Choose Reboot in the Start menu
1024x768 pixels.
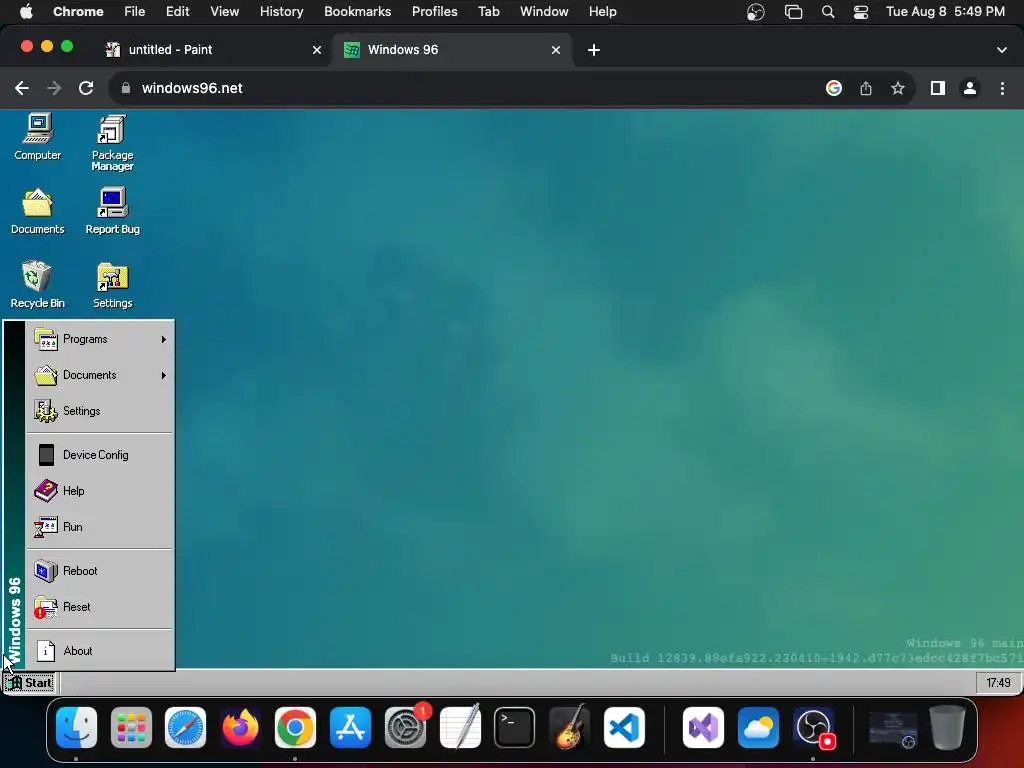[100, 571]
